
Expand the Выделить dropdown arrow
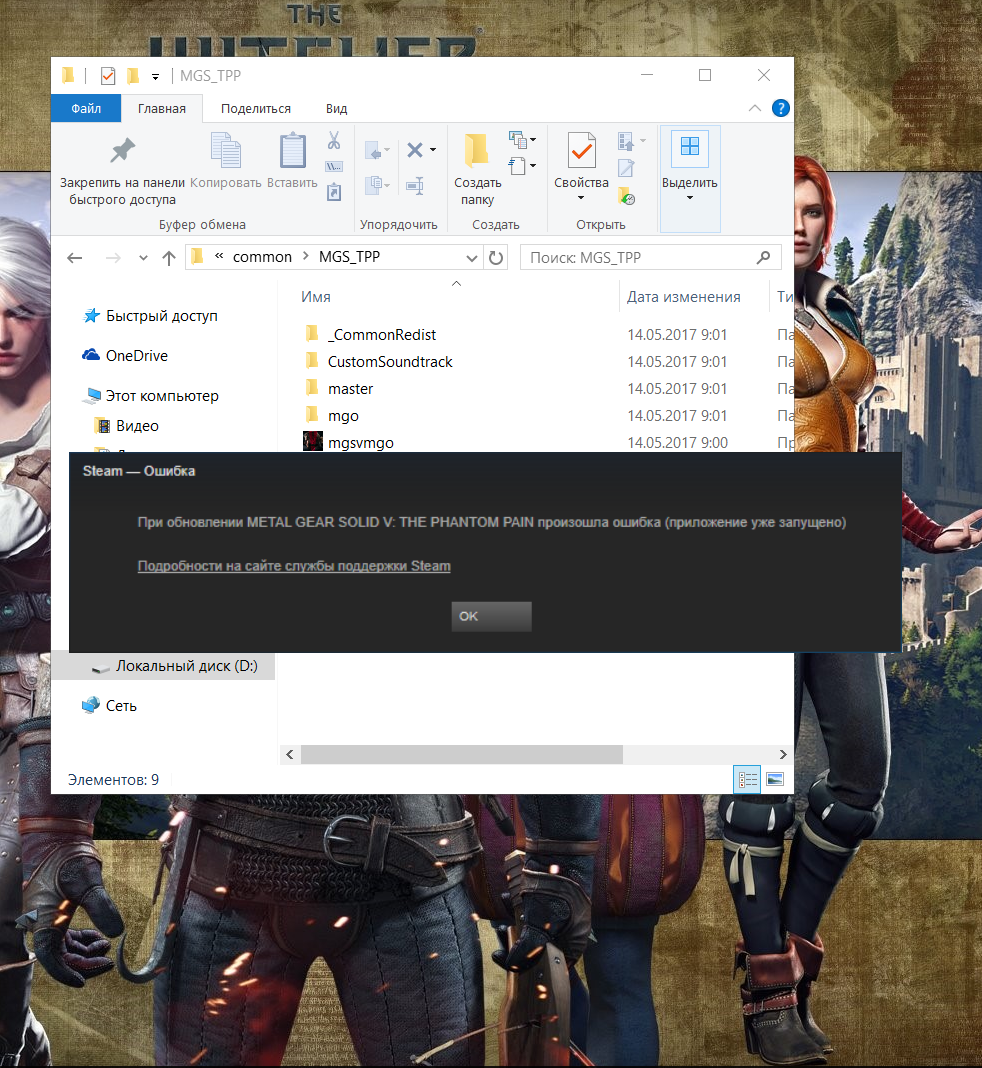pyautogui.click(x=690, y=198)
